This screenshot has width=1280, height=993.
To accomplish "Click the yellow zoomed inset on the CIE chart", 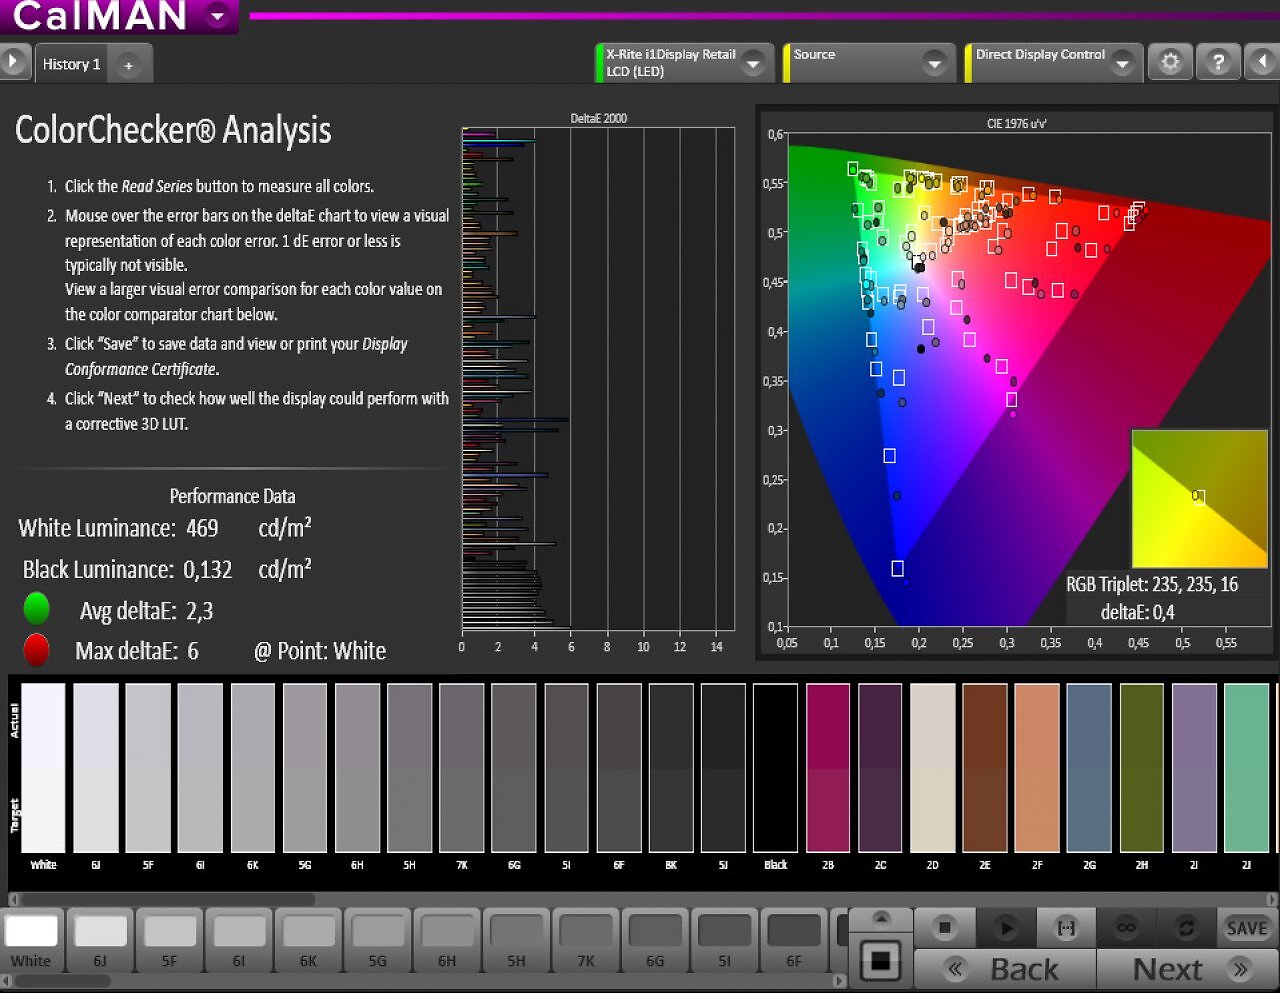I will click(x=1199, y=498).
